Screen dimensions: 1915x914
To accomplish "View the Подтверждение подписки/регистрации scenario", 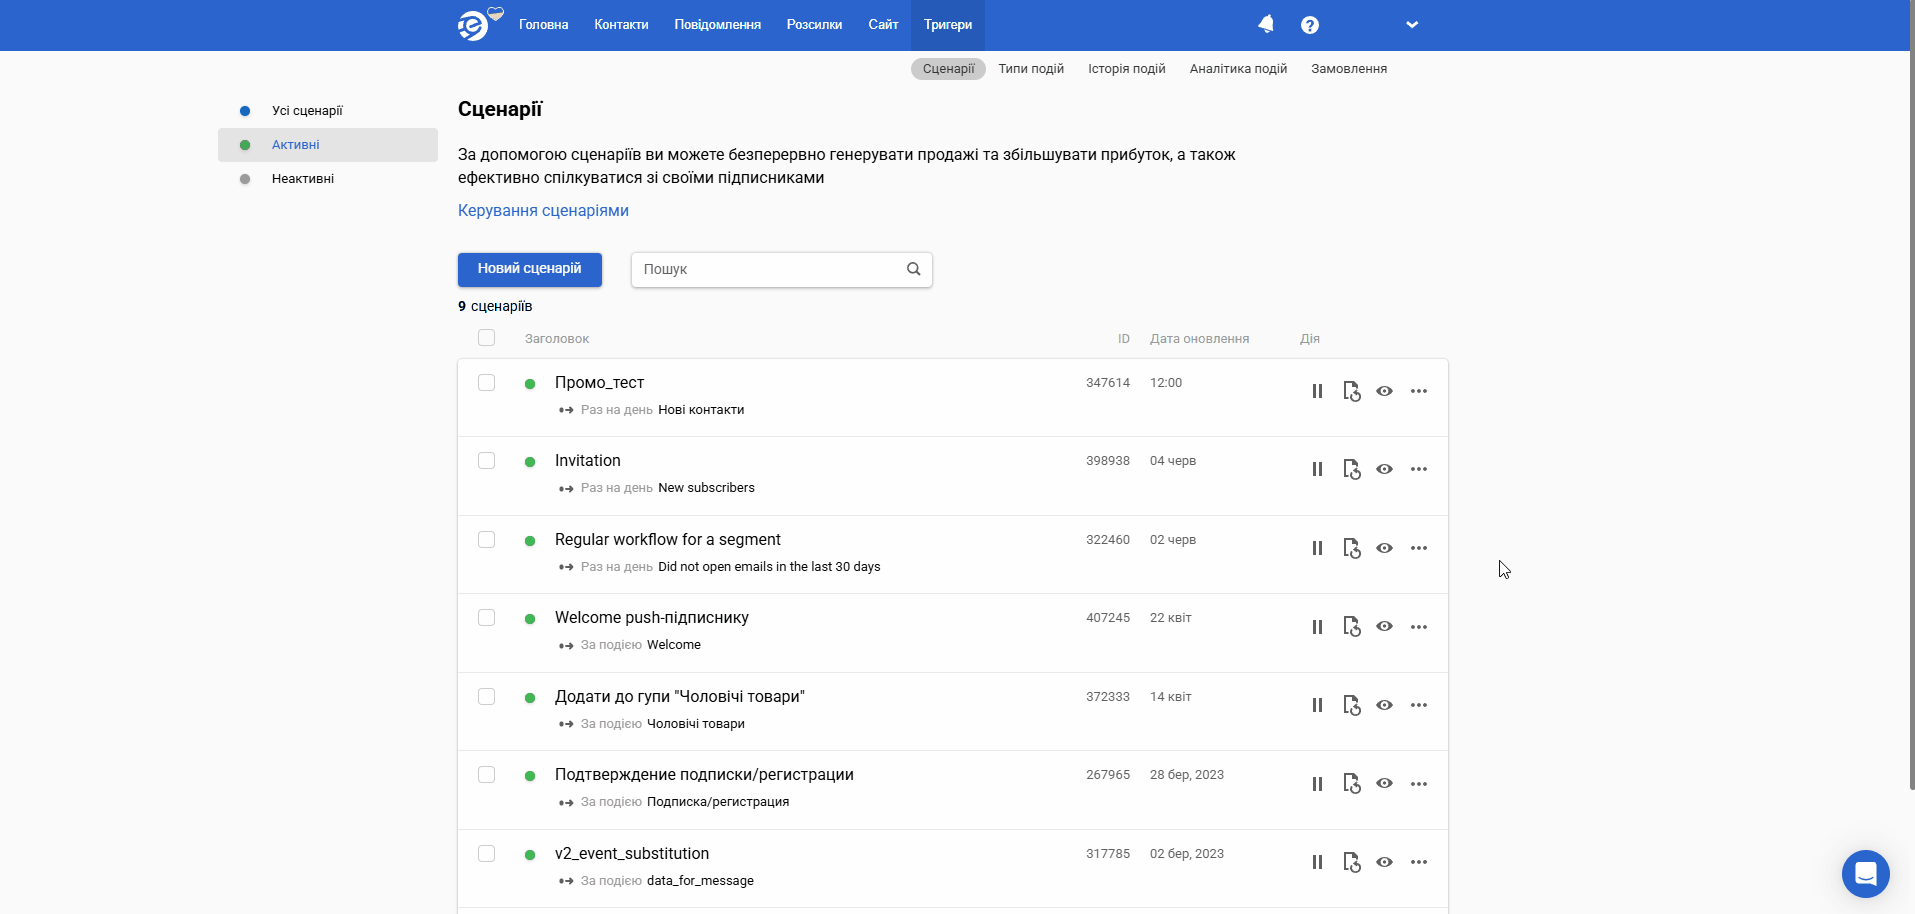I will pos(1384,783).
